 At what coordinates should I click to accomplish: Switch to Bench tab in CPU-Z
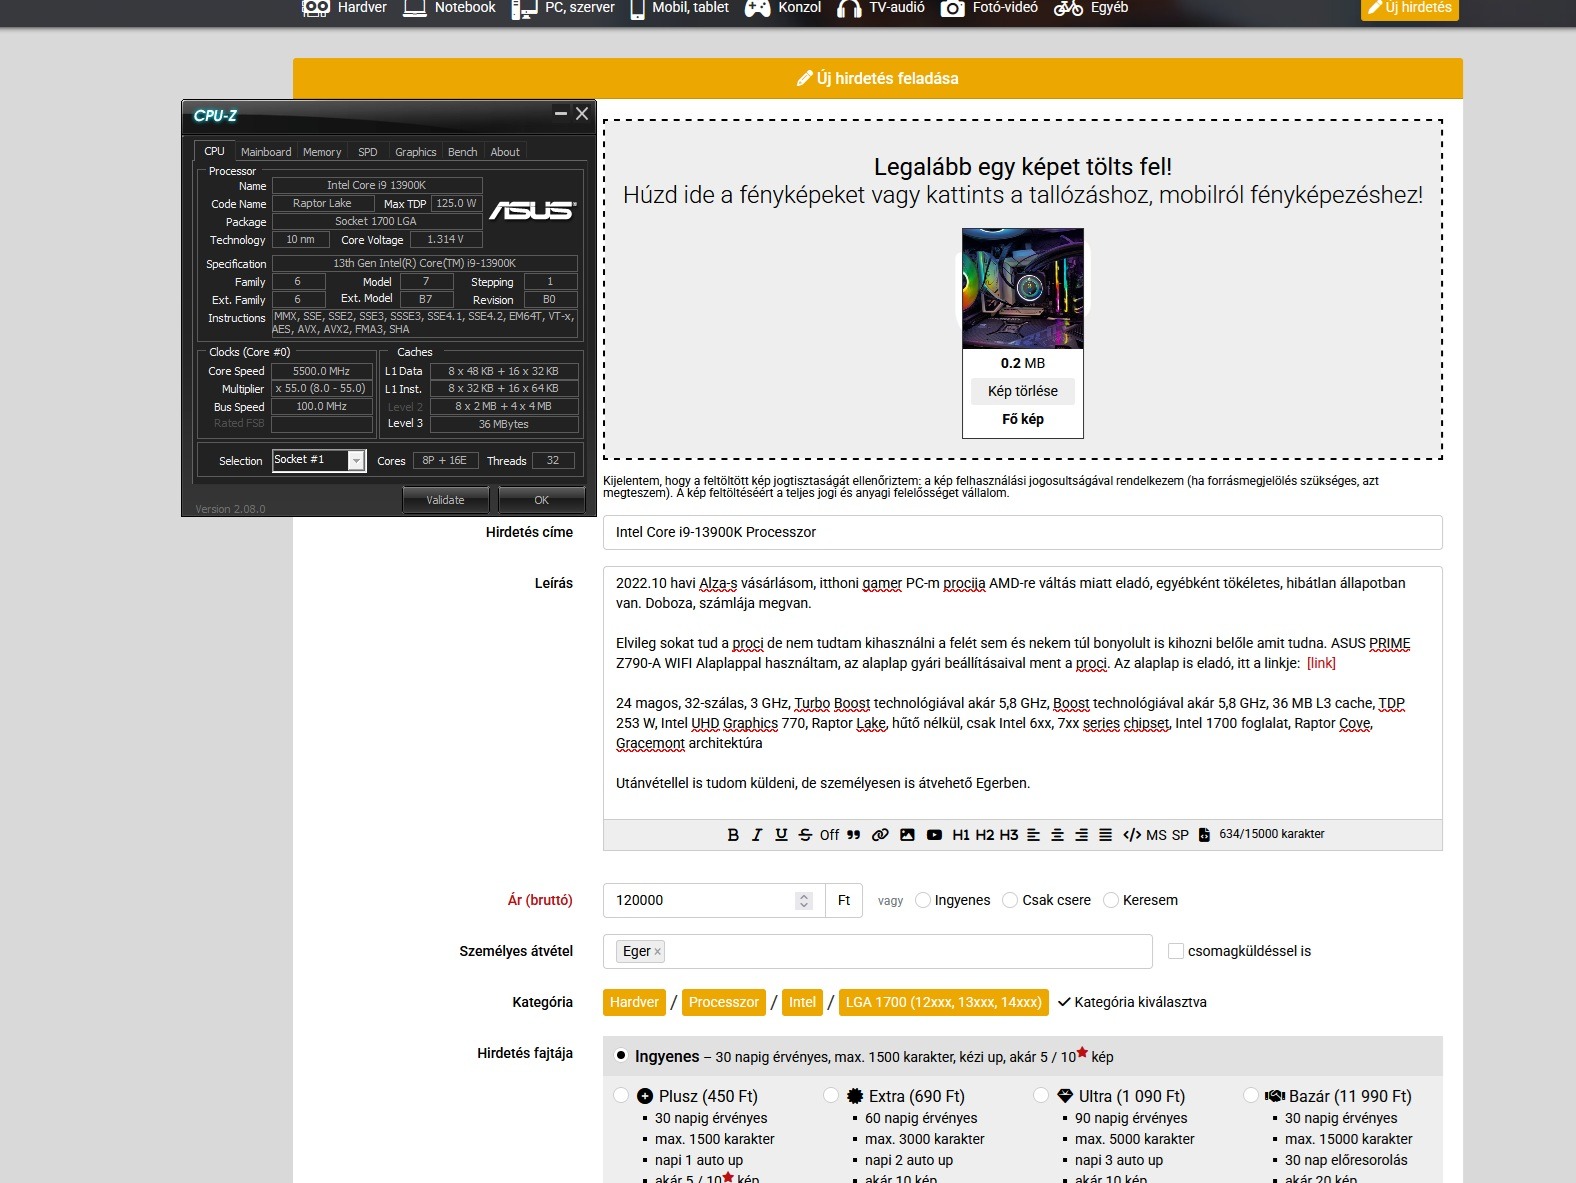tap(462, 152)
